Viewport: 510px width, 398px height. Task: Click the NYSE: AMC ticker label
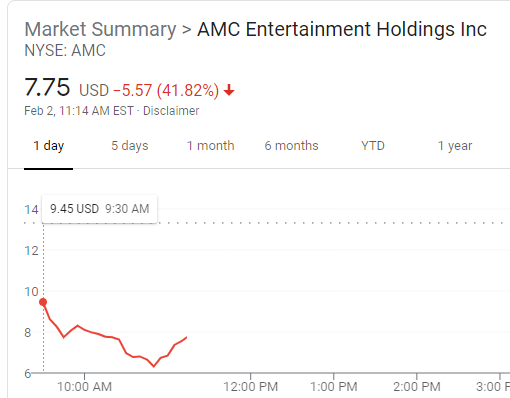pos(65,51)
